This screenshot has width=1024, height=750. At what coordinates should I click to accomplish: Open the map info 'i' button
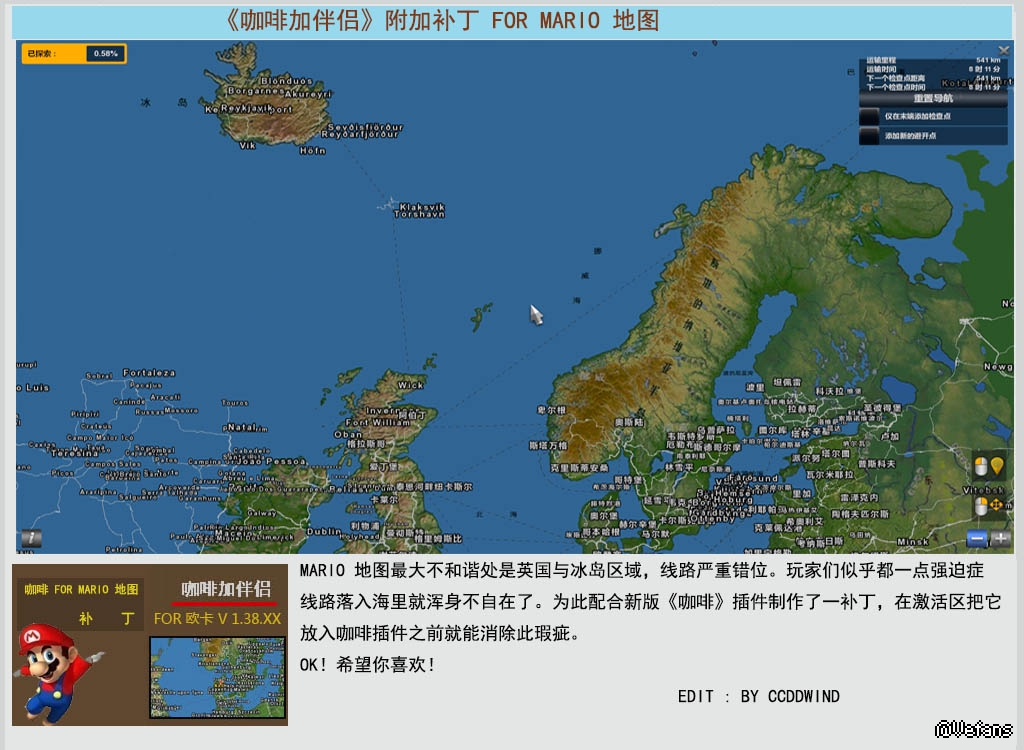coord(31,538)
